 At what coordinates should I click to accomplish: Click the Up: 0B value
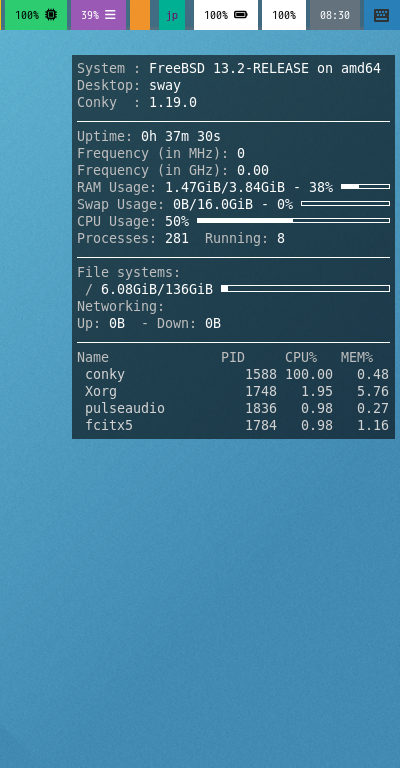tap(117, 324)
